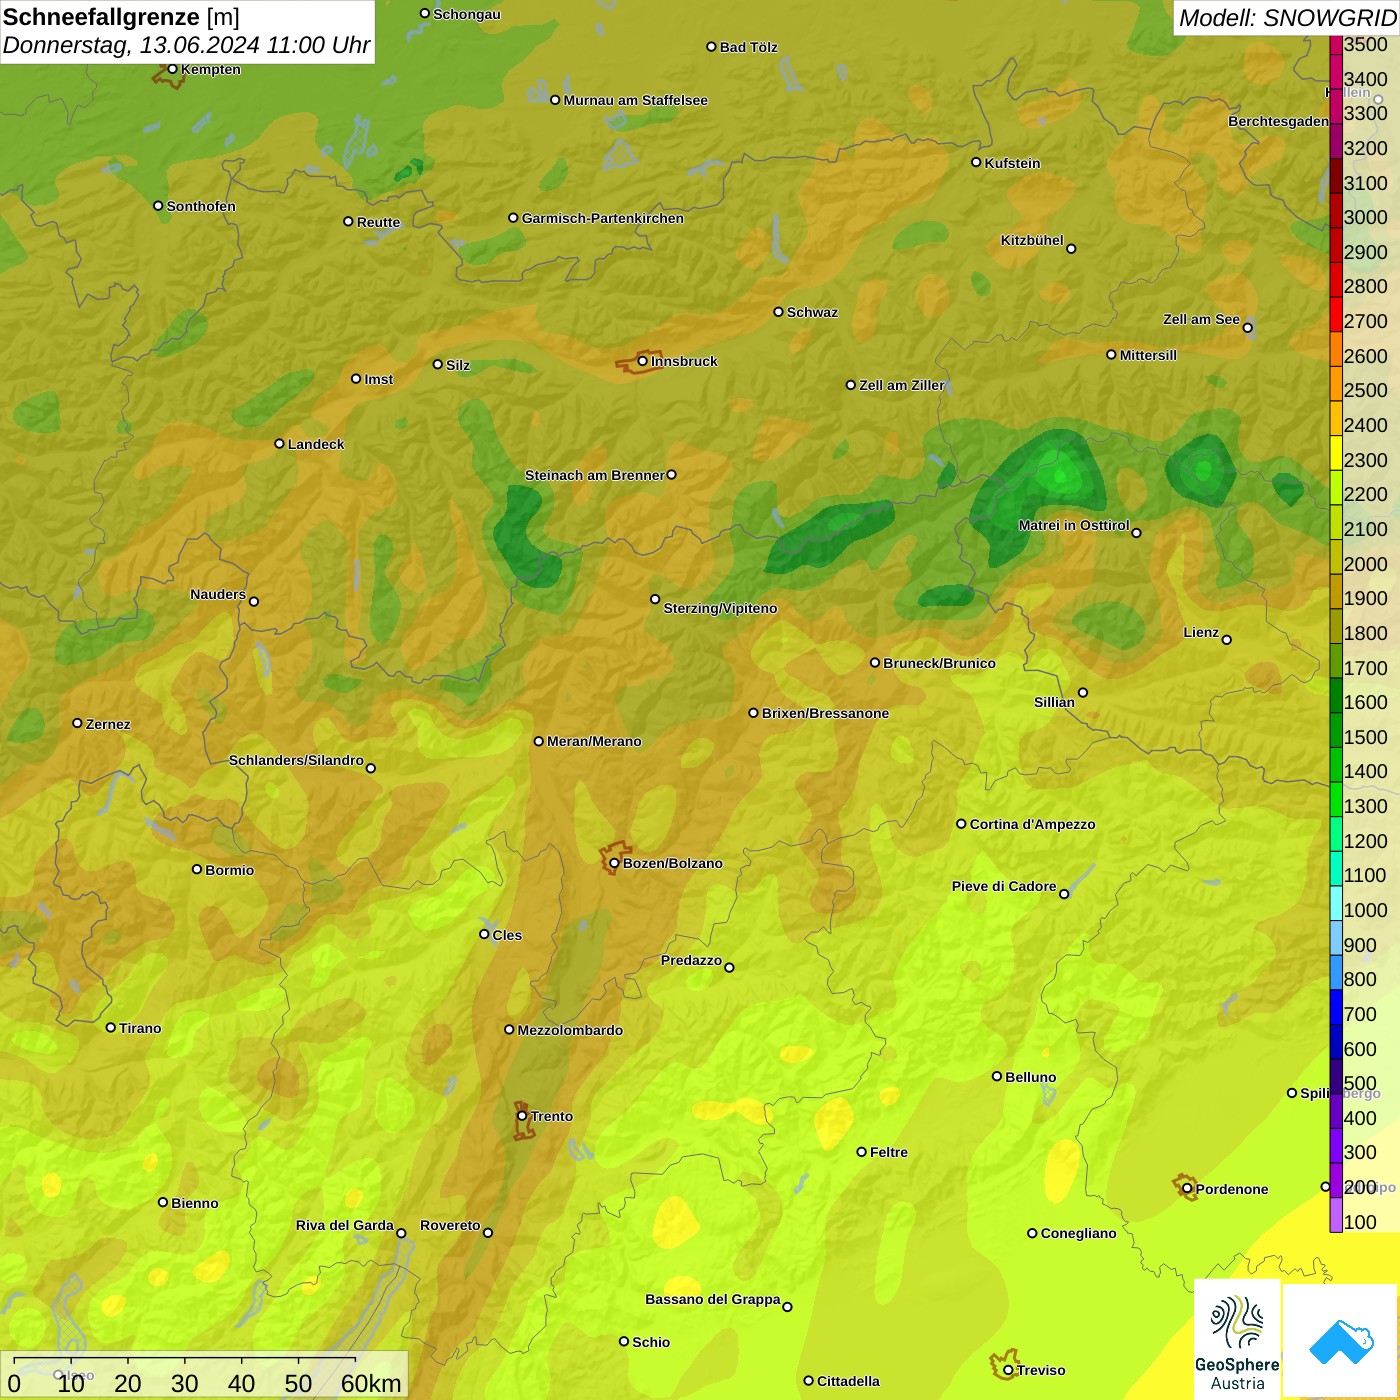The width and height of the screenshot is (1400, 1400).
Task: Select the Kufstein marker circle
Action: click(976, 162)
